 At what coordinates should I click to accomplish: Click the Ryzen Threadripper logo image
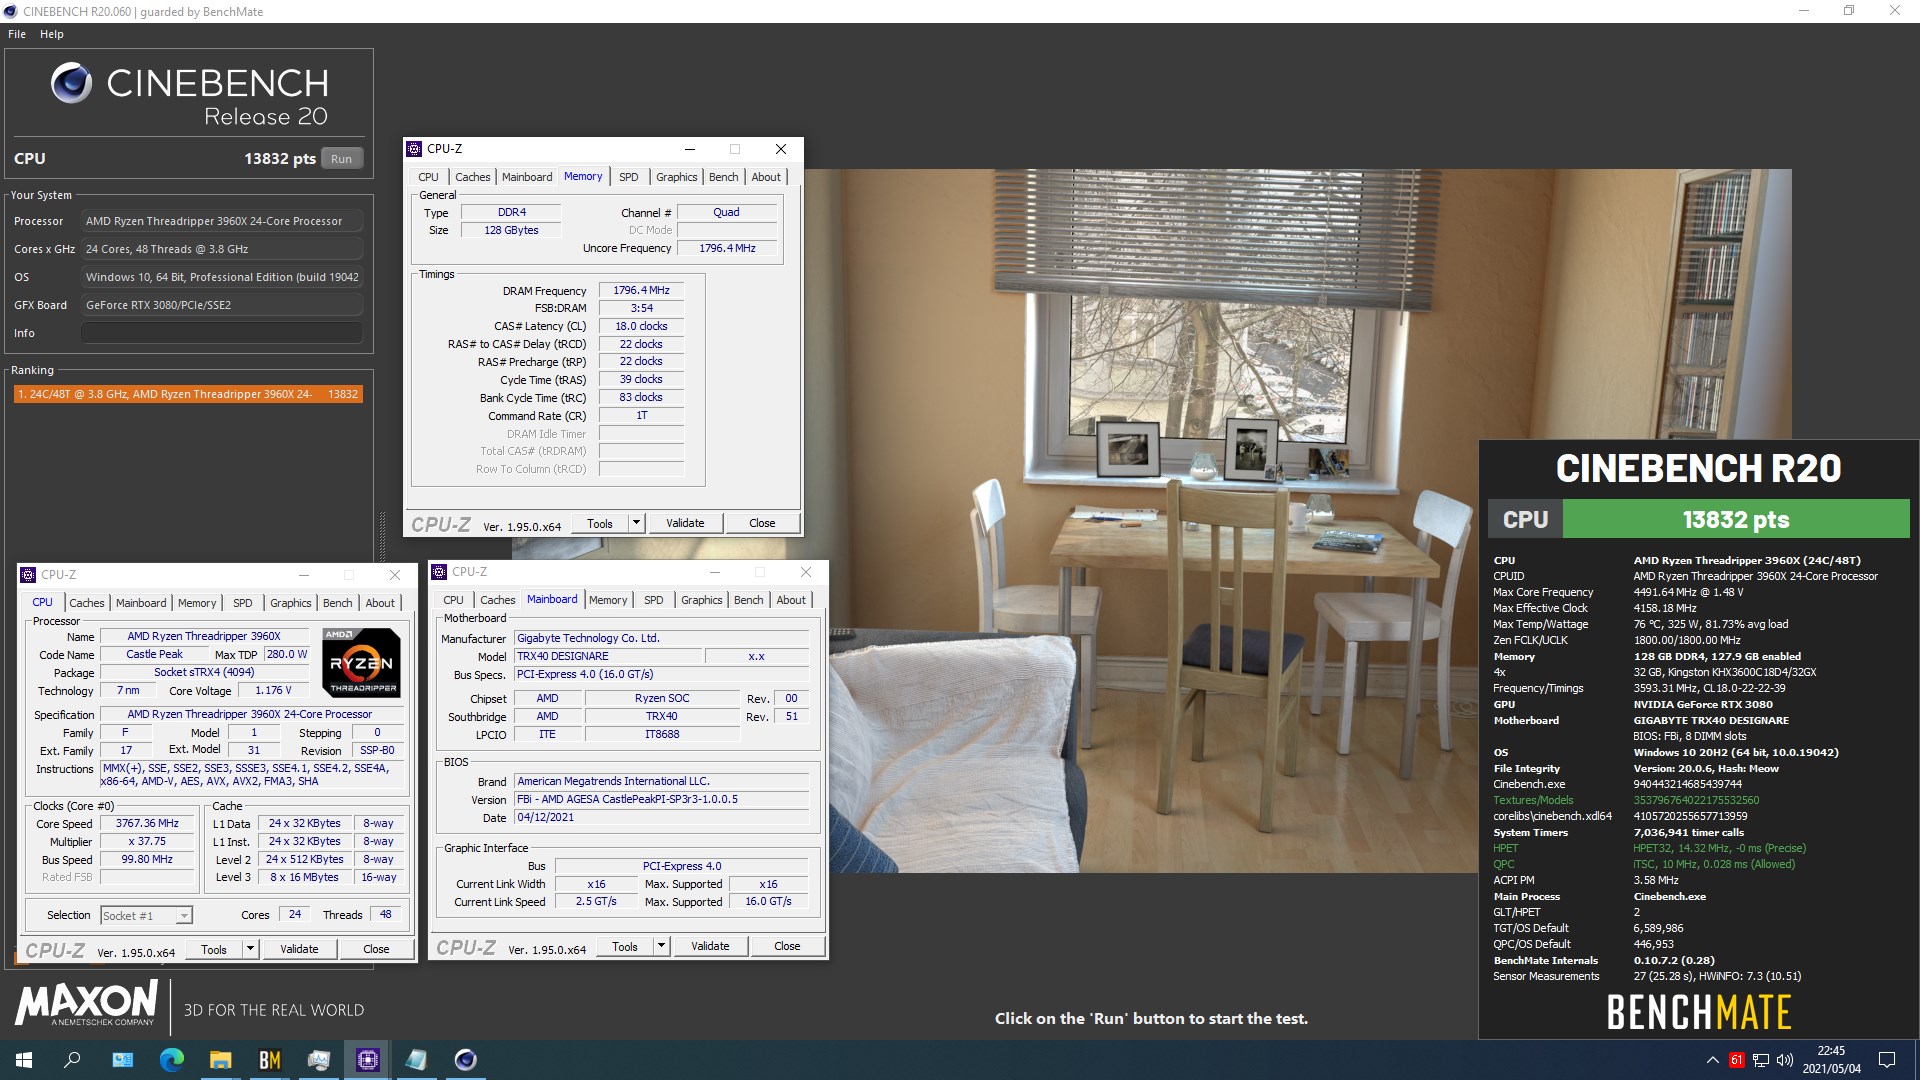coord(362,663)
